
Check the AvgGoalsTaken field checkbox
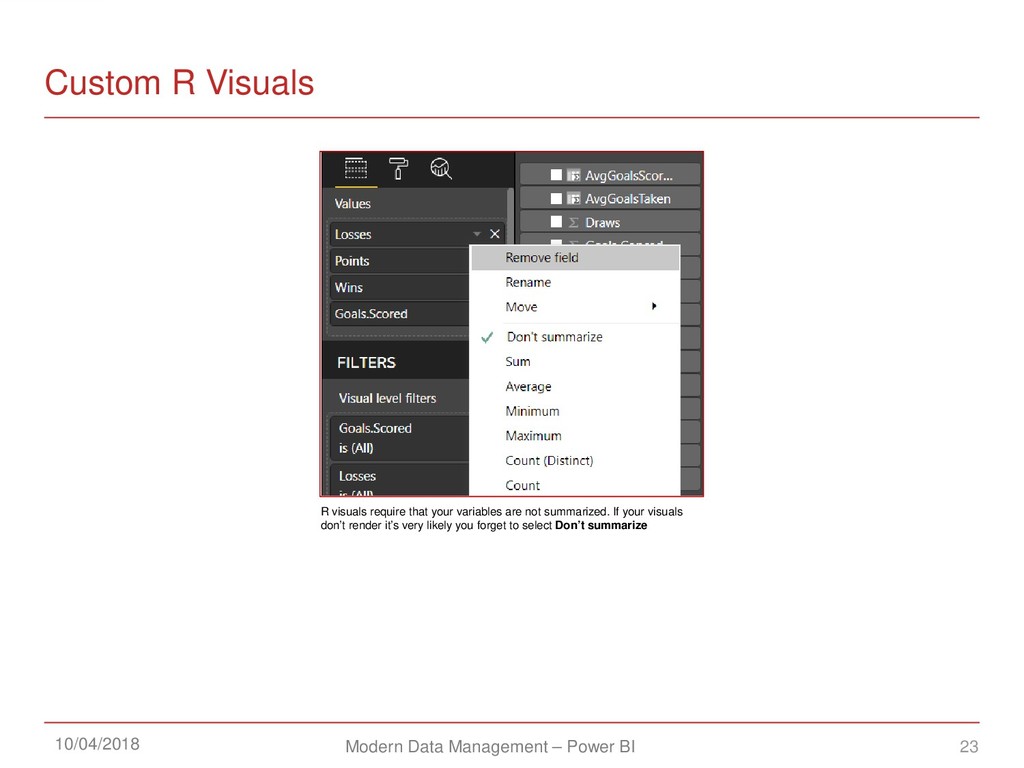[x=556, y=198]
